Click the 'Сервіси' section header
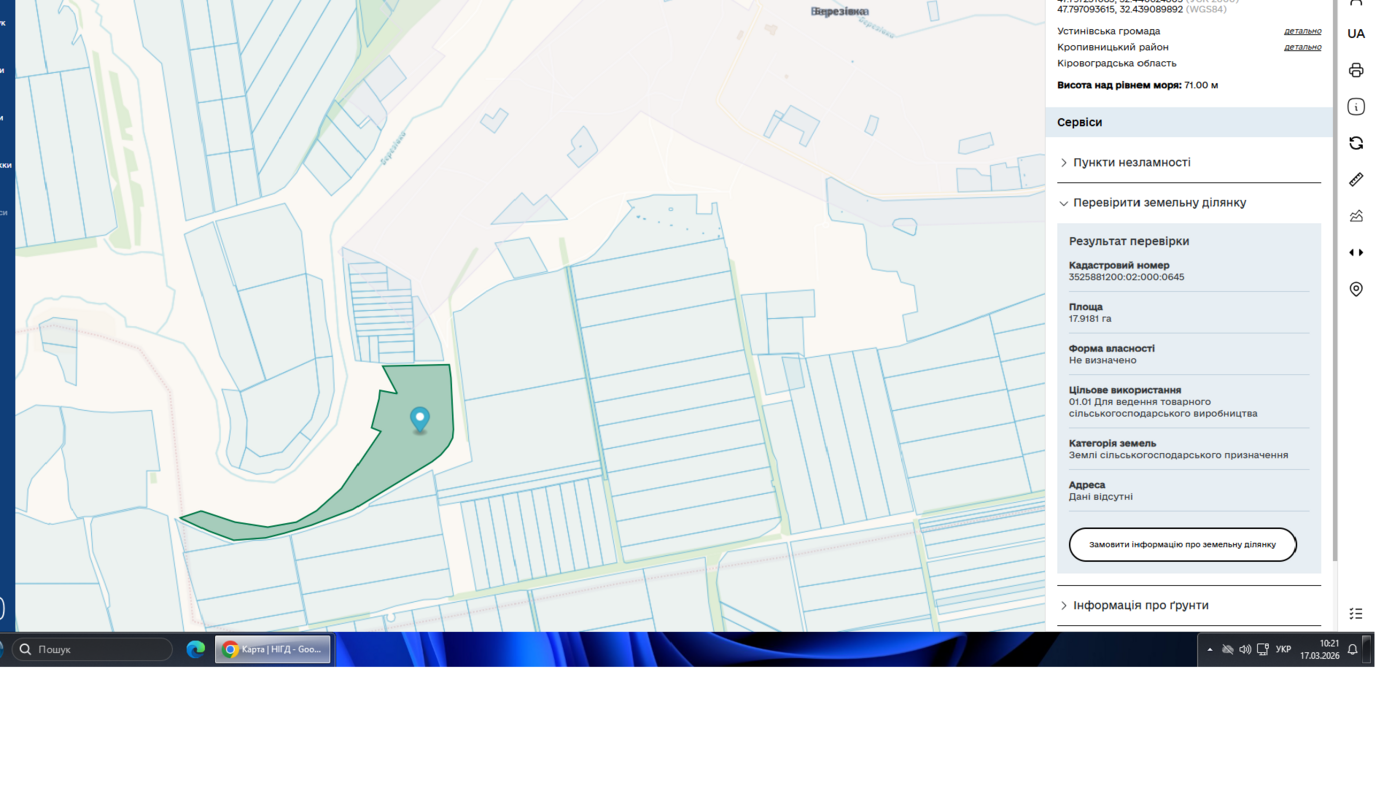This screenshot has height=788, width=1400. point(1189,122)
